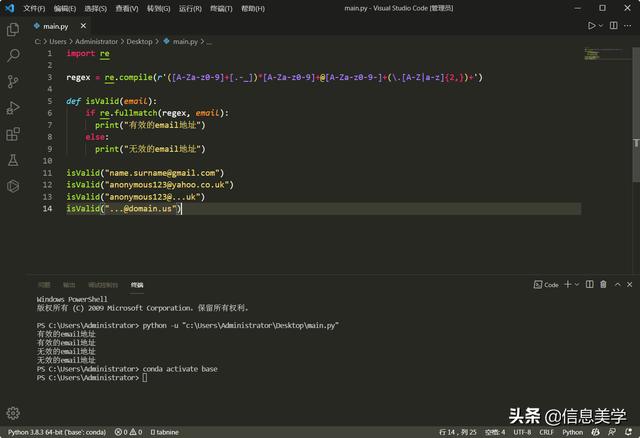
Task: Click the Python 3.8.3 64-bit interpreter selector
Action: [57, 432]
